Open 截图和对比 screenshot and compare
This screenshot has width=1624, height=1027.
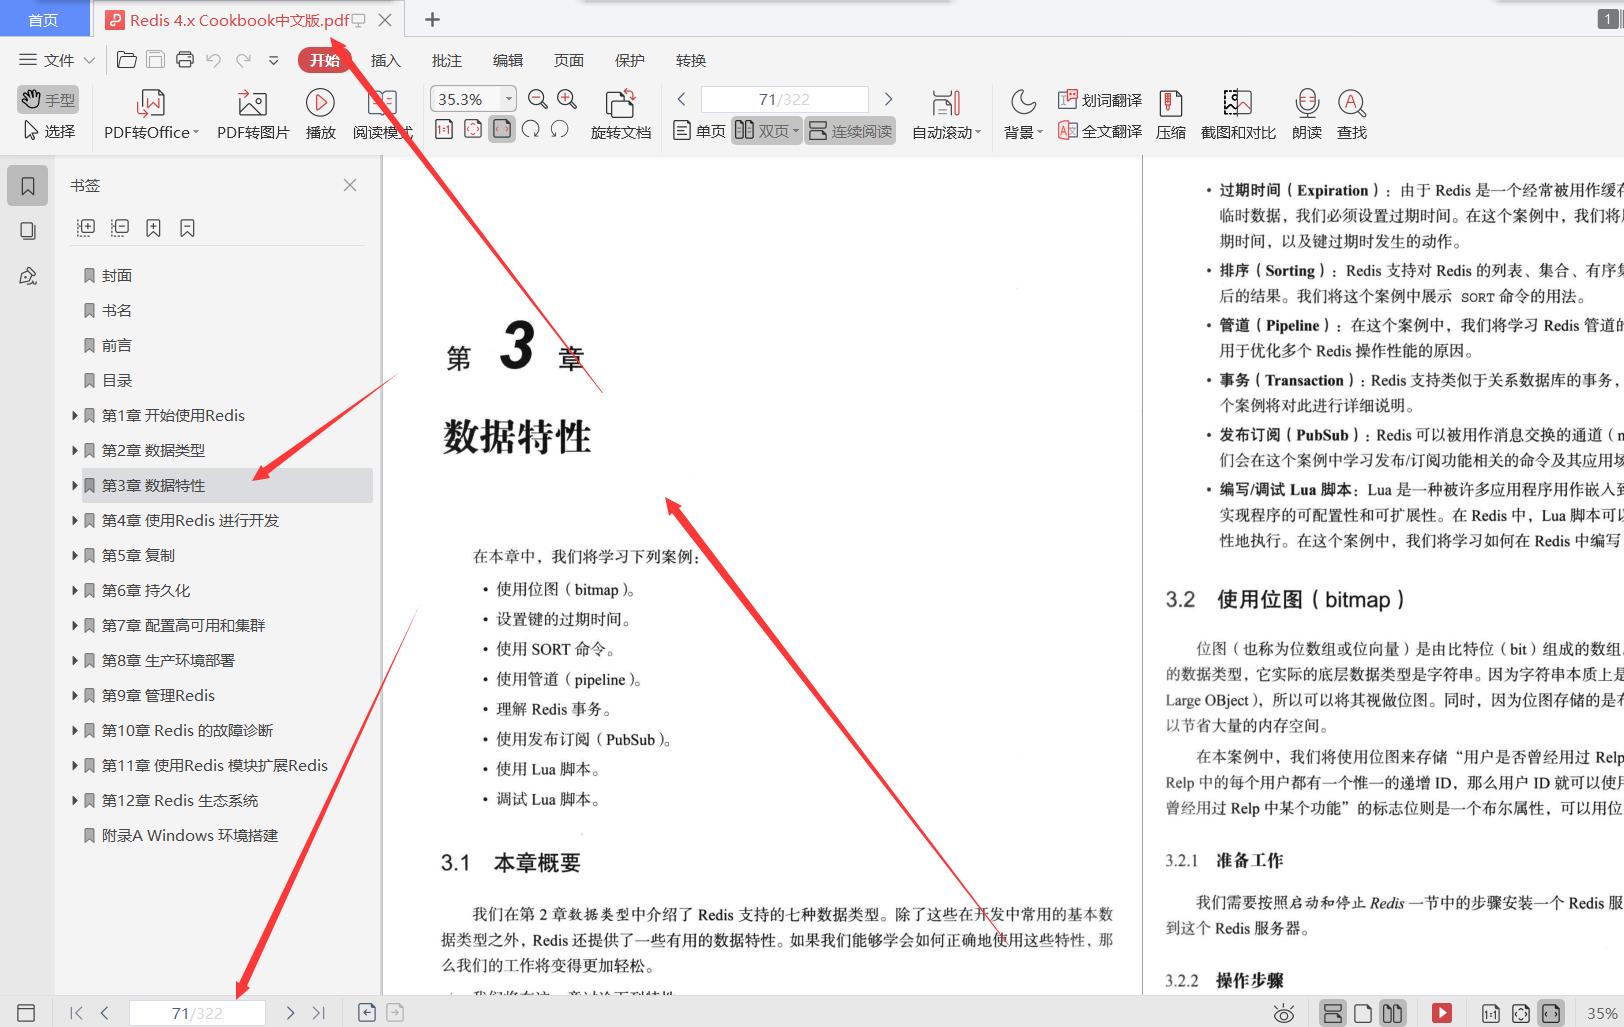click(1238, 115)
